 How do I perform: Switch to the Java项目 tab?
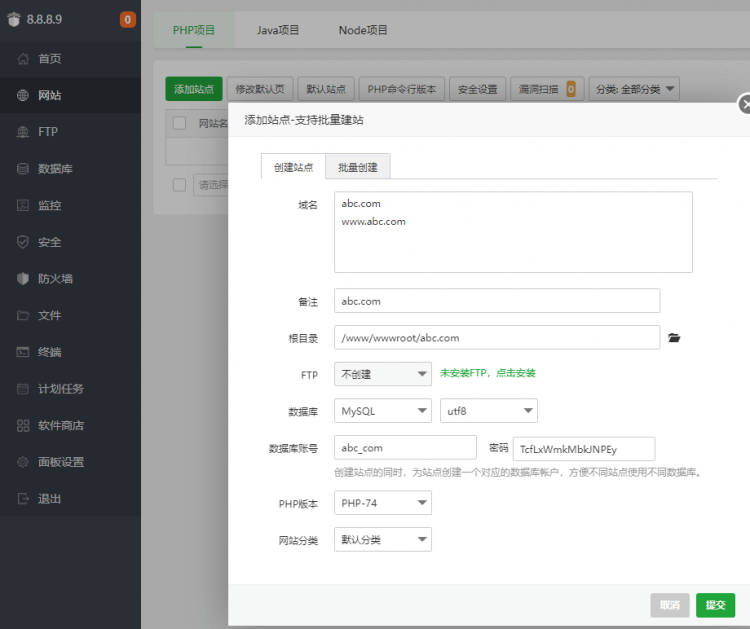[277, 30]
